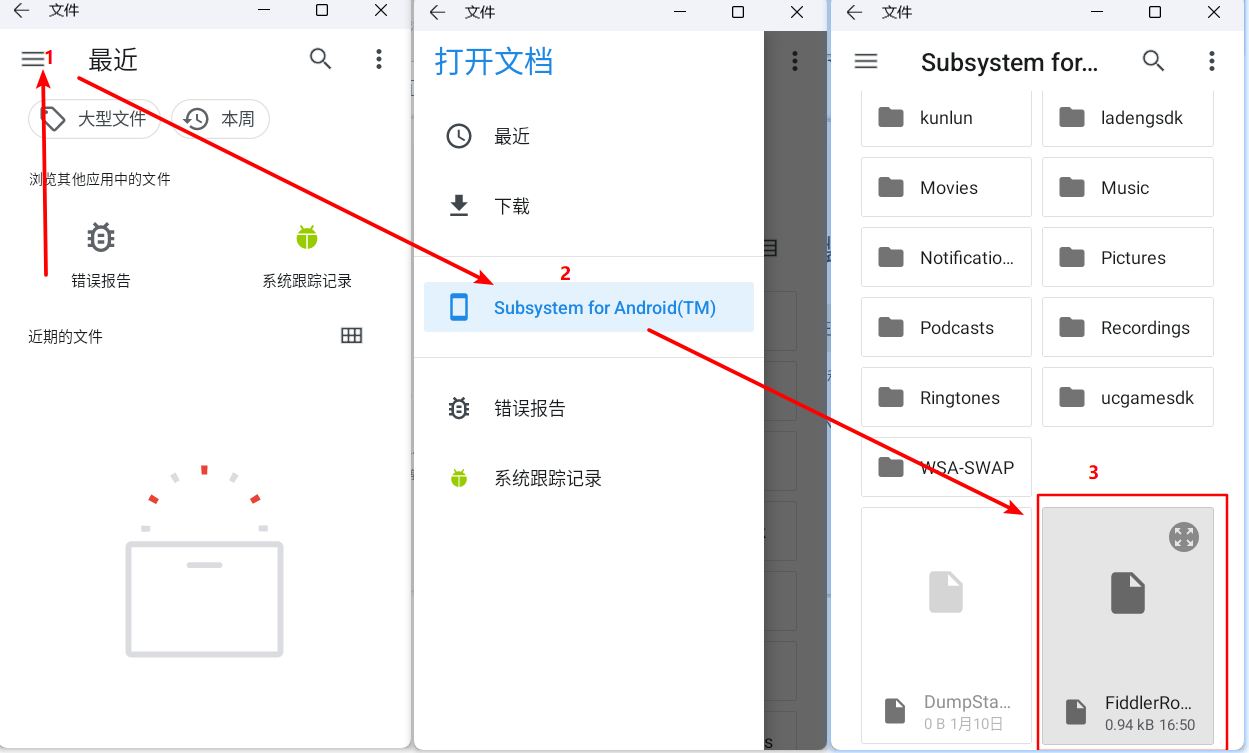The image size is (1249, 753).
Task: Open more options in the Subsystem for... window
Action: [x=1211, y=61]
